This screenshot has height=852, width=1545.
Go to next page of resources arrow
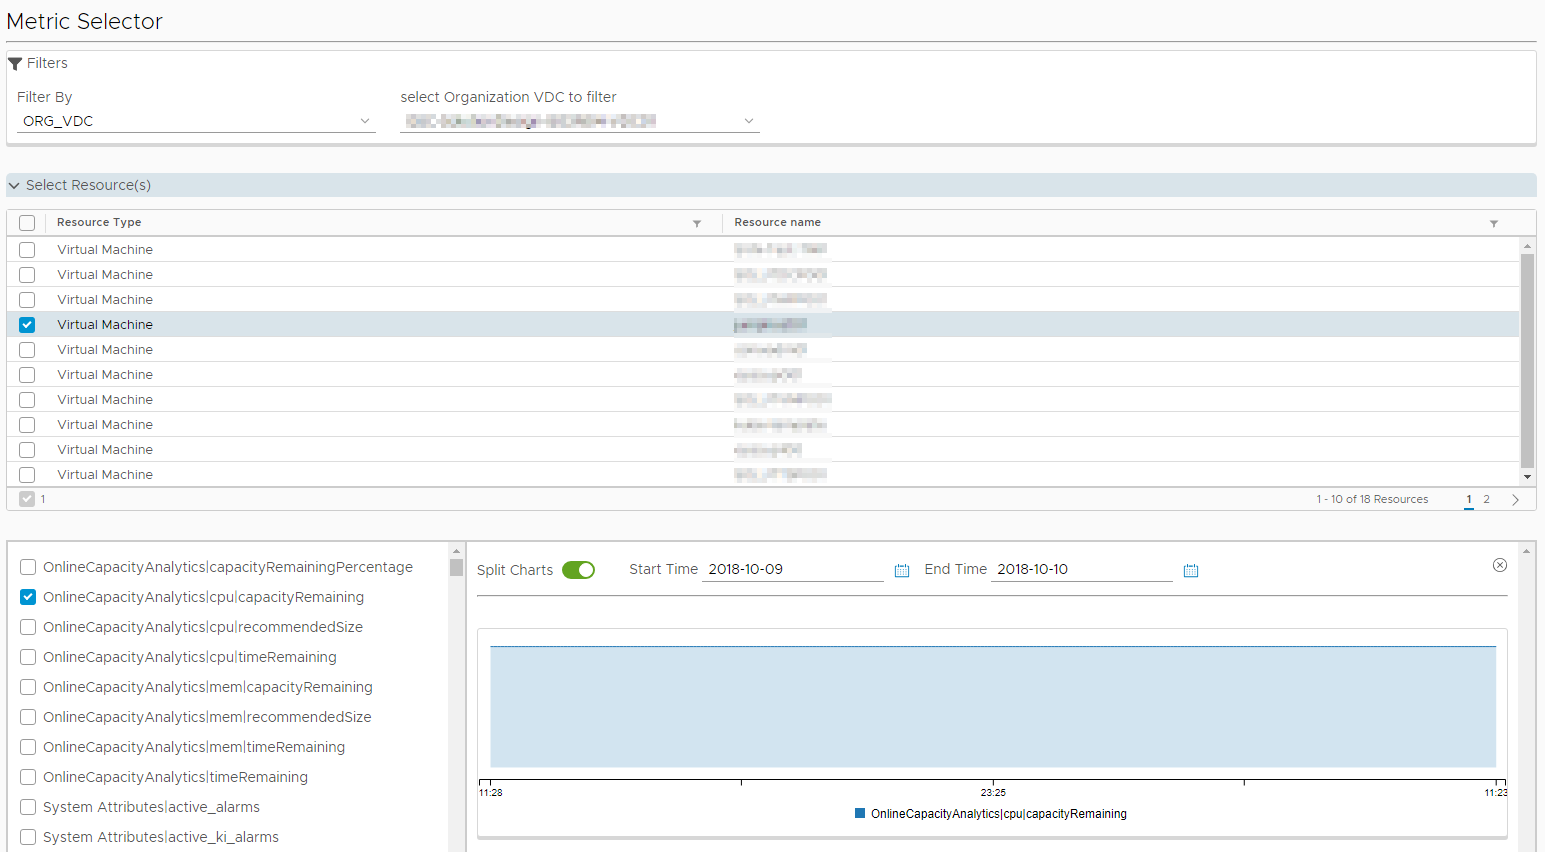tap(1516, 500)
